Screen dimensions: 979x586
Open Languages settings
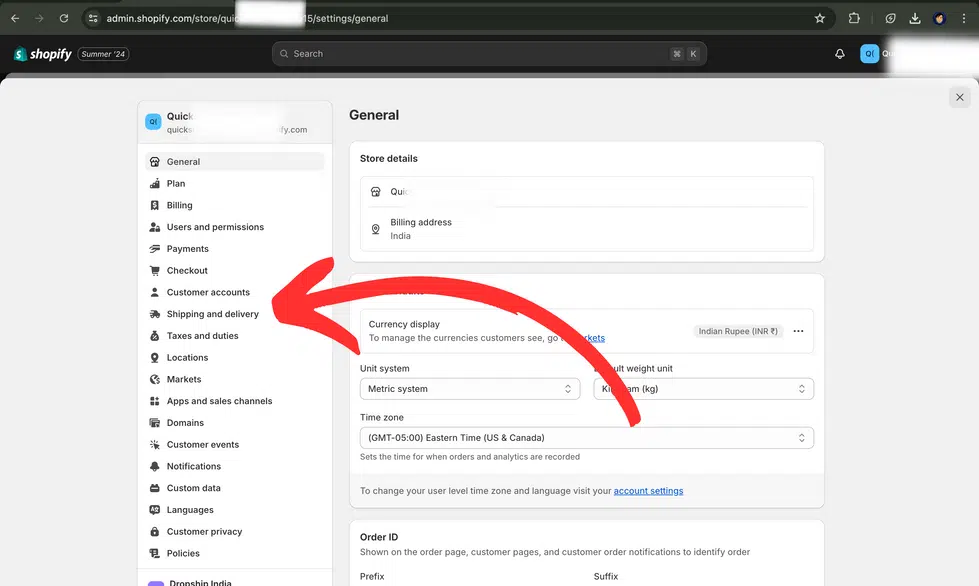point(191,509)
